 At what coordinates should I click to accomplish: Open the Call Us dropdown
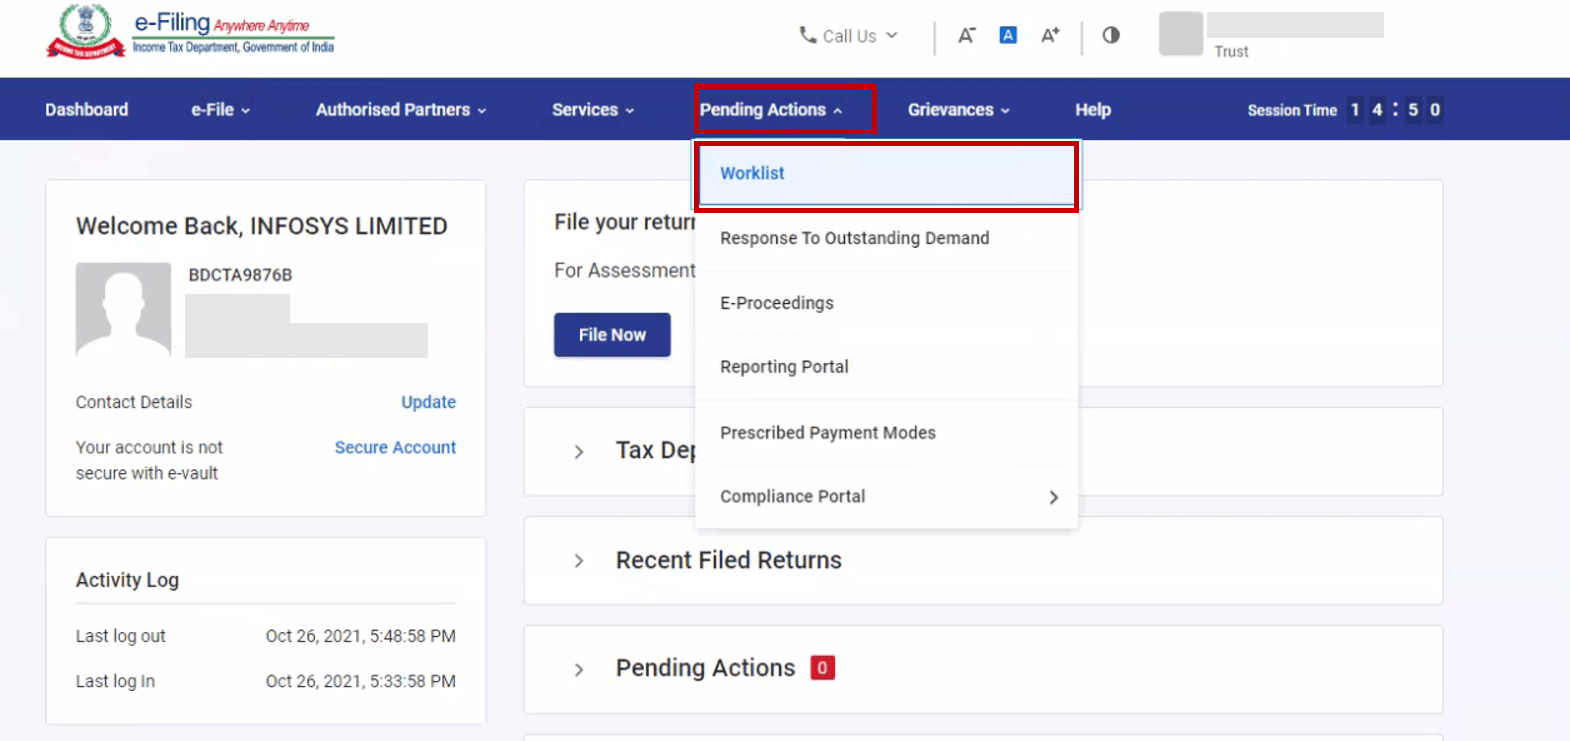pos(848,36)
